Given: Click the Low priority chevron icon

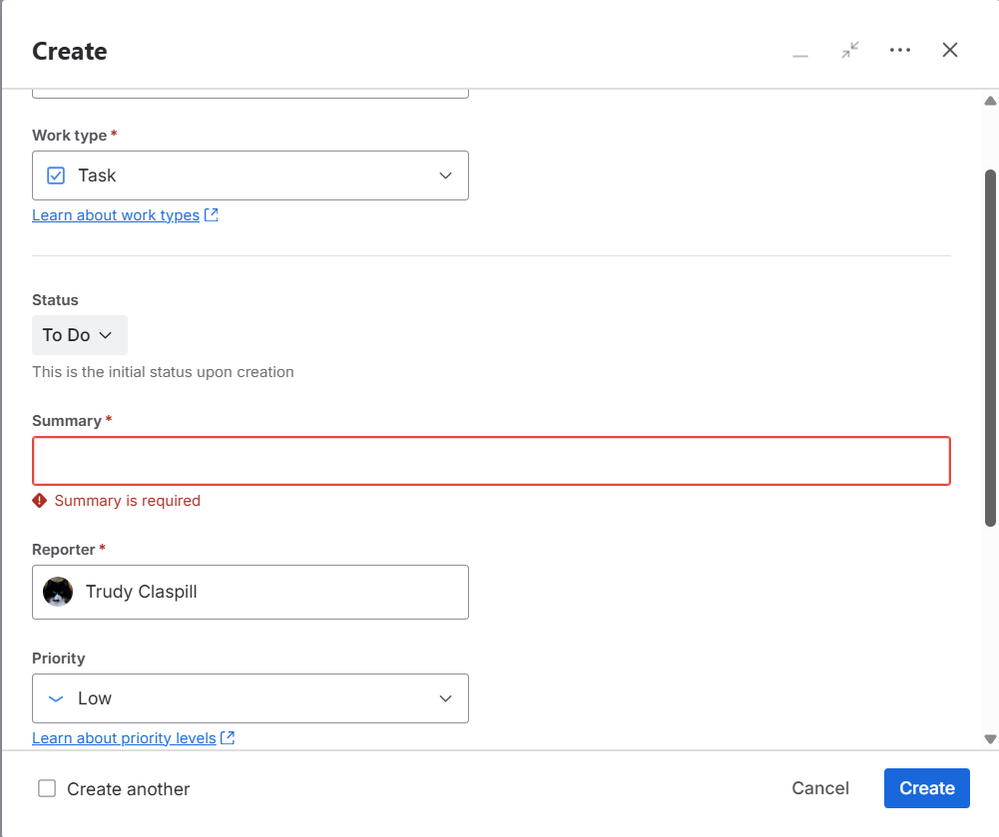Looking at the screenshot, I should (x=57, y=699).
